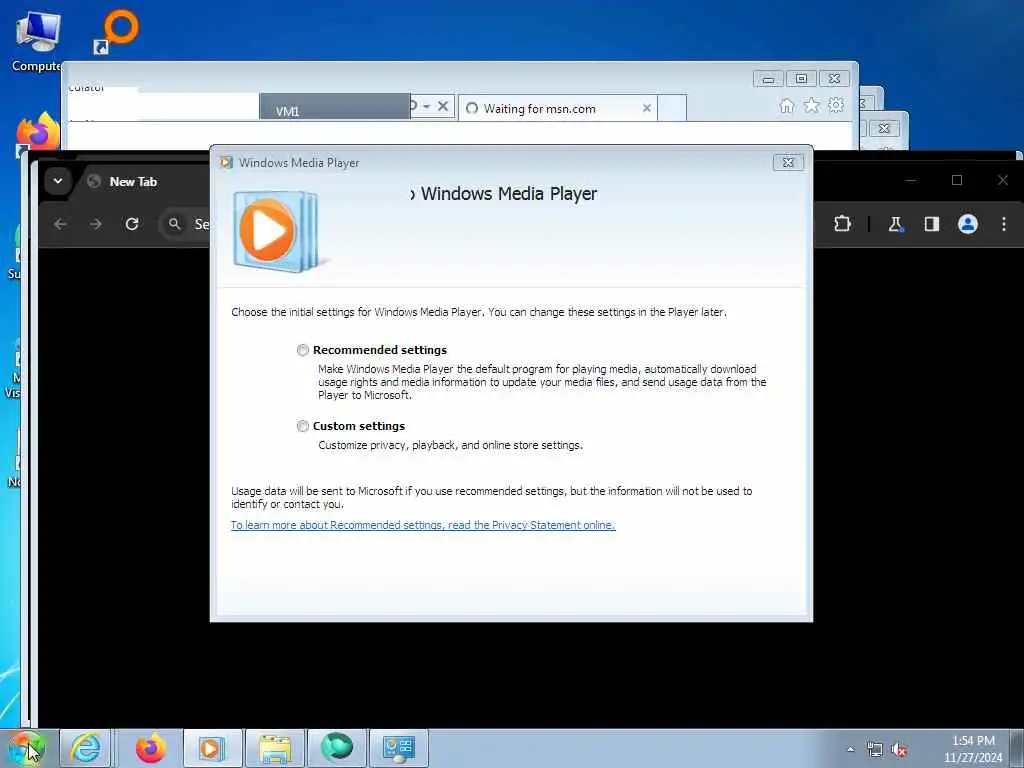Click the X stop button in IE's address bar

[x=443, y=106]
